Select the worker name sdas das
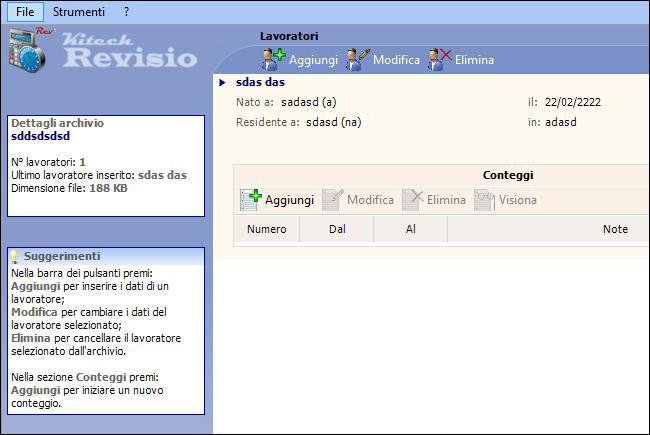The image size is (650, 435). (x=262, y=83)
